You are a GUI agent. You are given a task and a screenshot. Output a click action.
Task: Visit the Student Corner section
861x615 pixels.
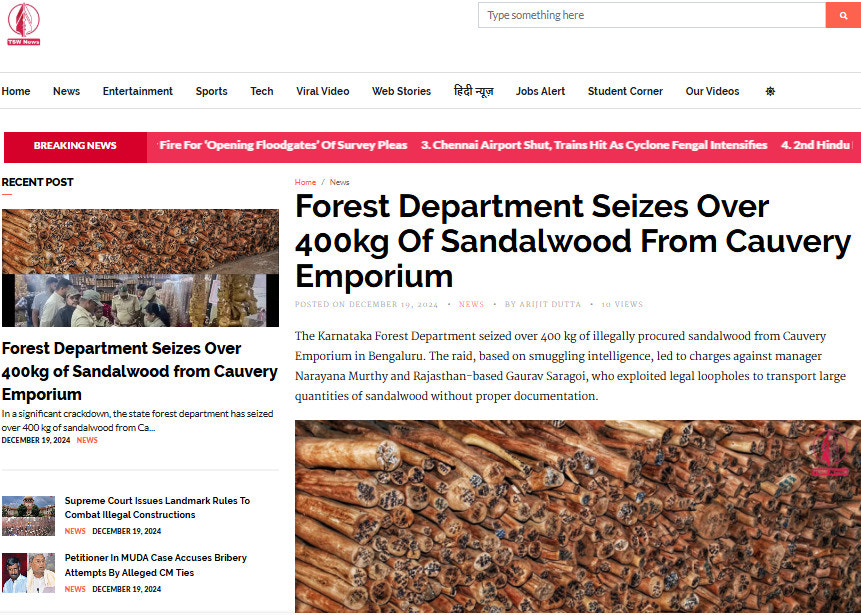pos(625,92)
